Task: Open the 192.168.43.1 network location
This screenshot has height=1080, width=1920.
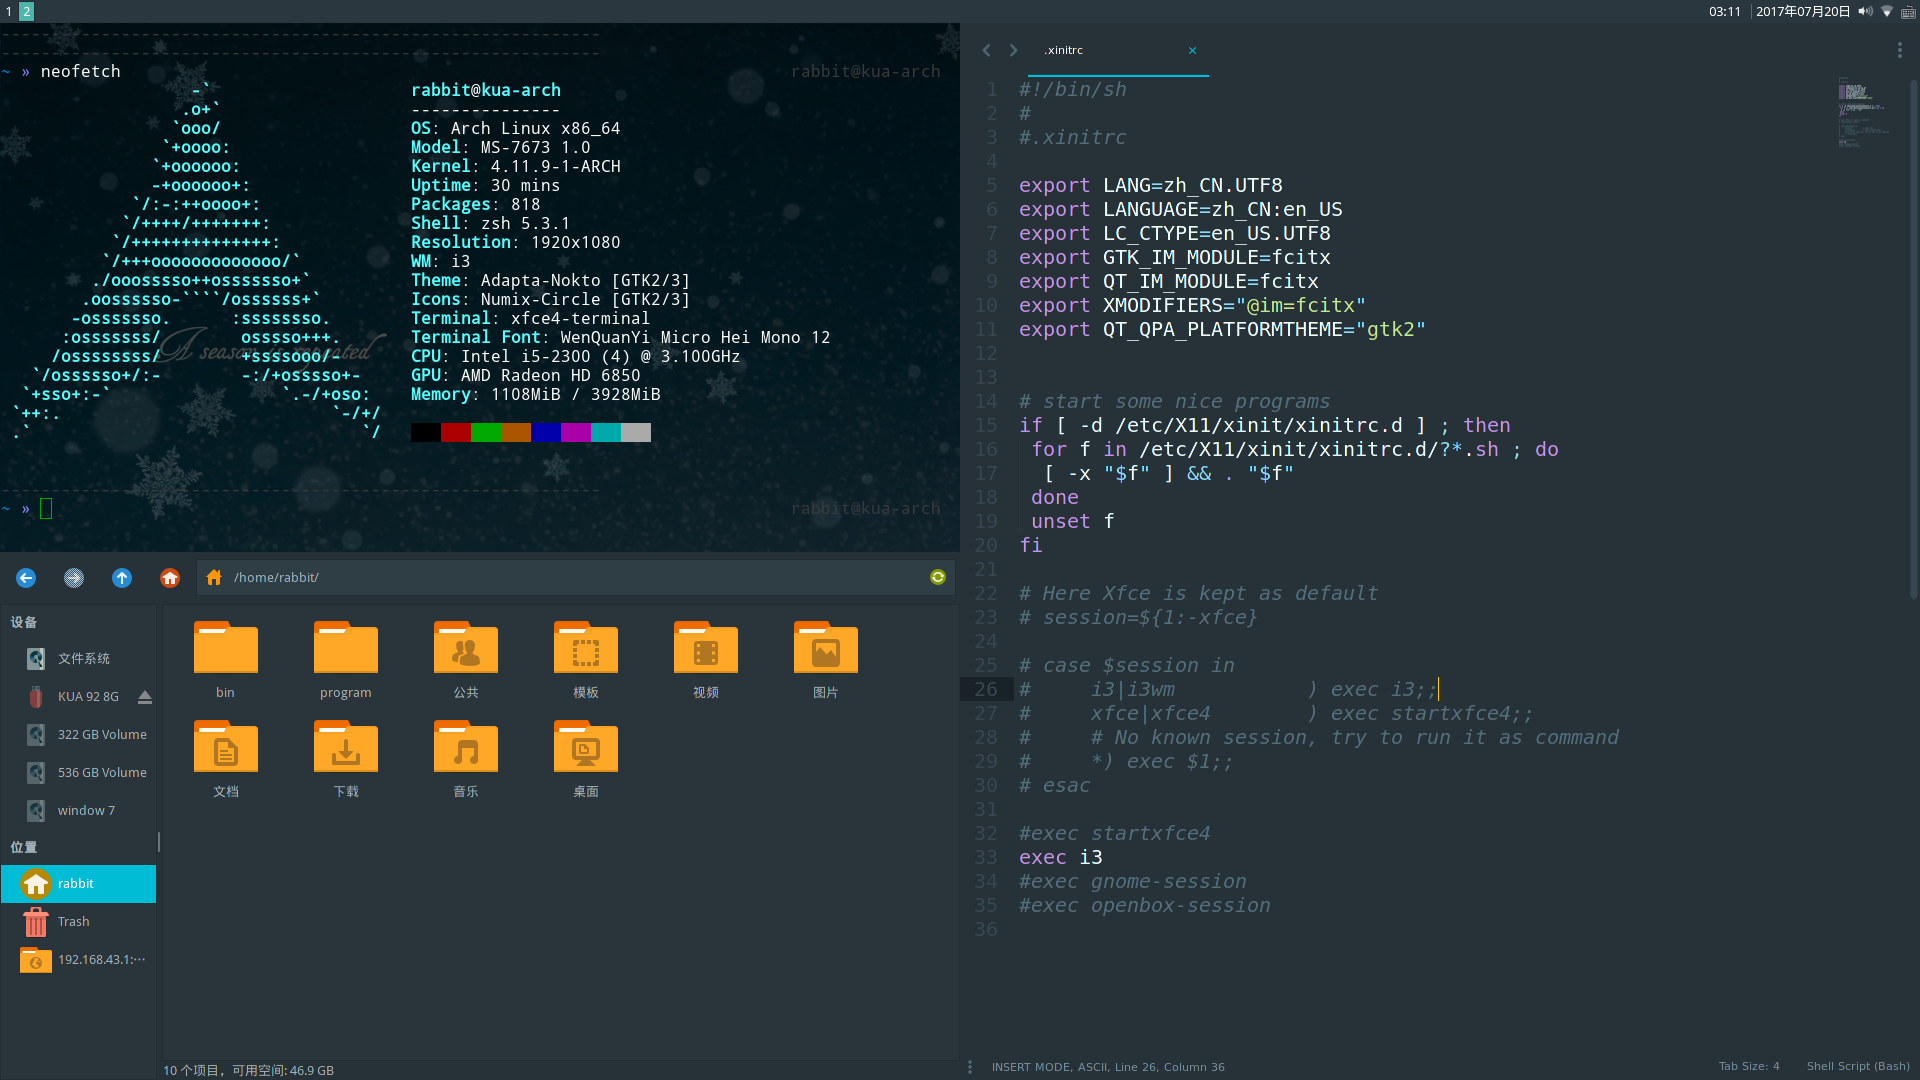Action: (x=101, y=960)
